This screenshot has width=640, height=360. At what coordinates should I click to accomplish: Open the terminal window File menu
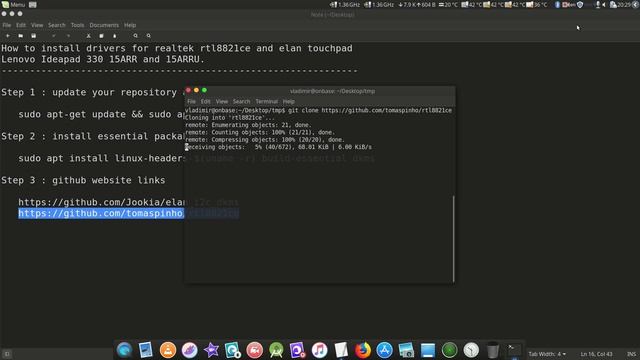[x=191, y=102]
